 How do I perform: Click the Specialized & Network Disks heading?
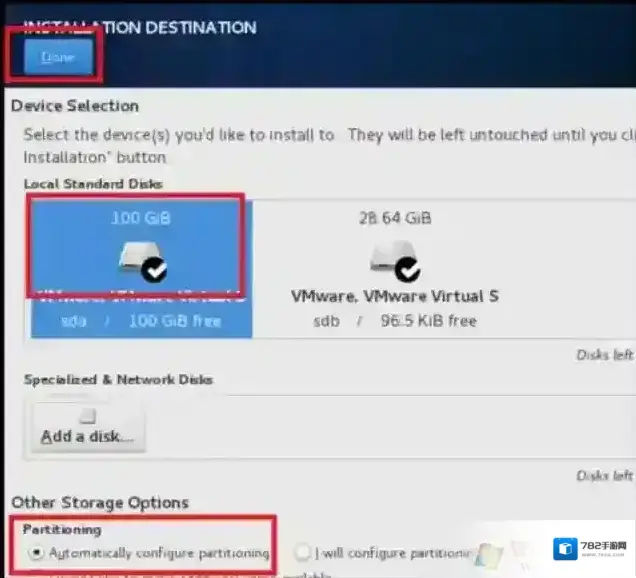[118, 380]
